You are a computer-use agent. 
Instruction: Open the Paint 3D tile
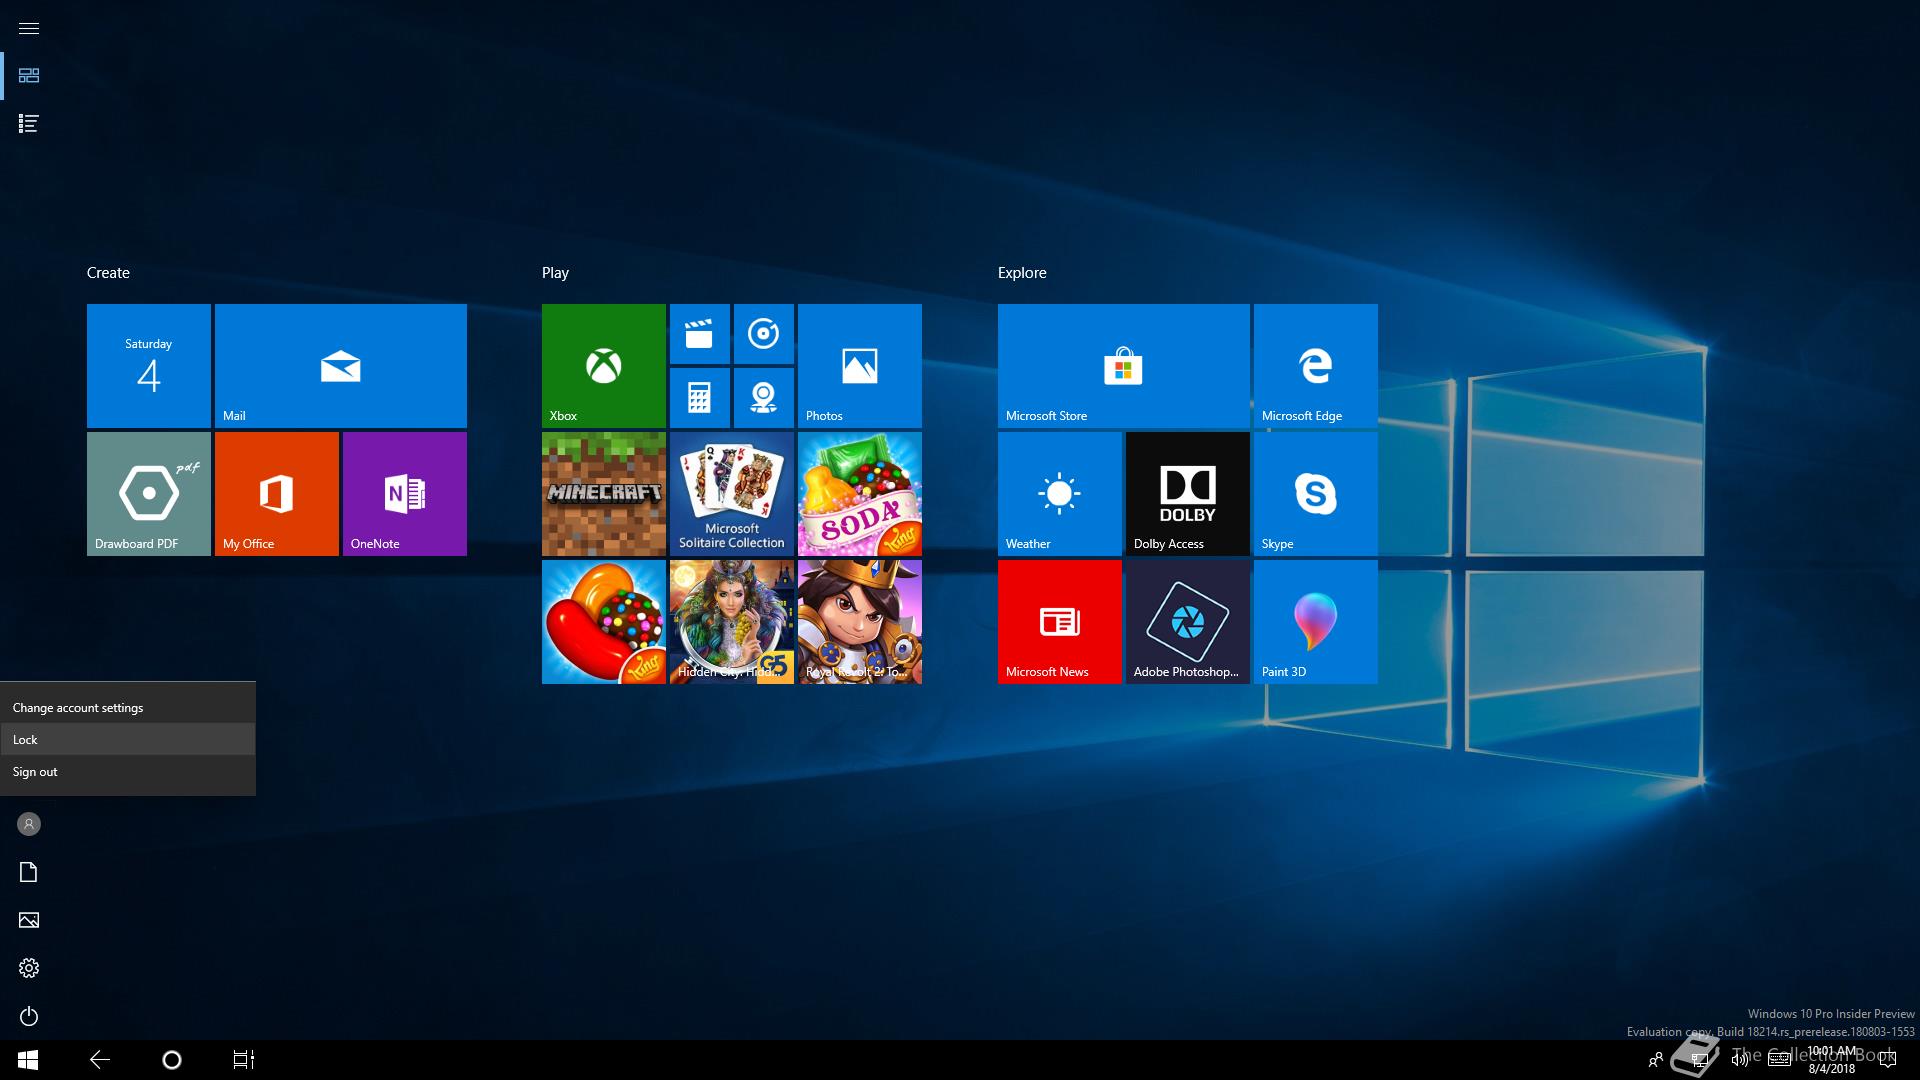coord(1316,622)
